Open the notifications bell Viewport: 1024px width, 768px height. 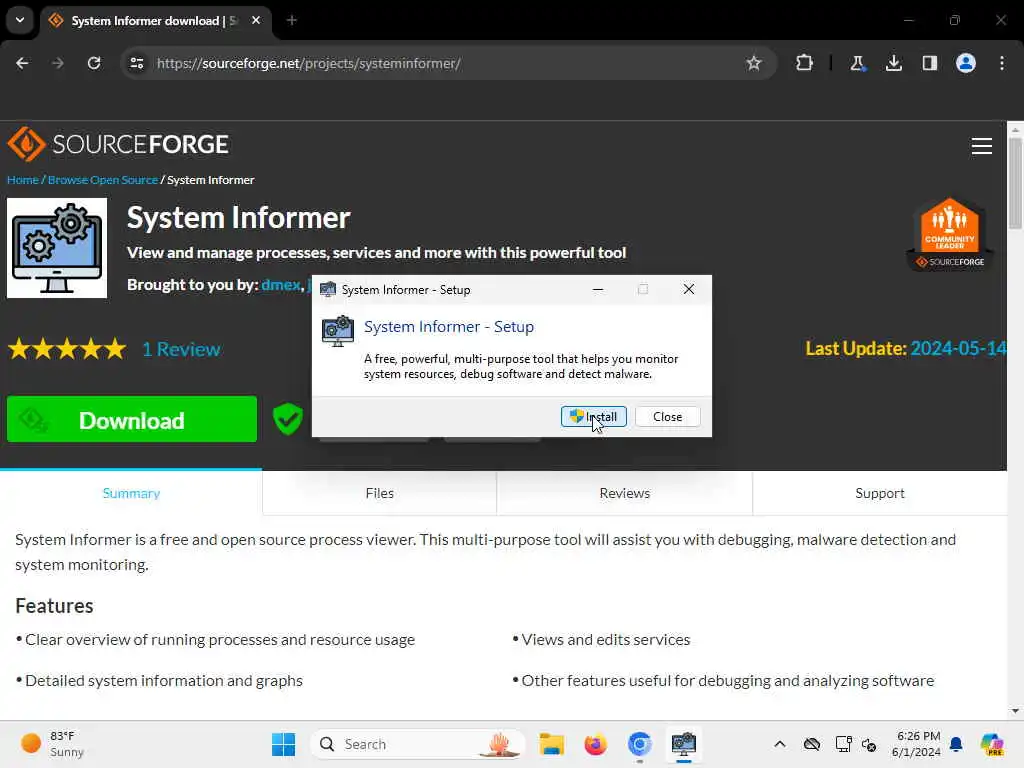click(956, 744)
